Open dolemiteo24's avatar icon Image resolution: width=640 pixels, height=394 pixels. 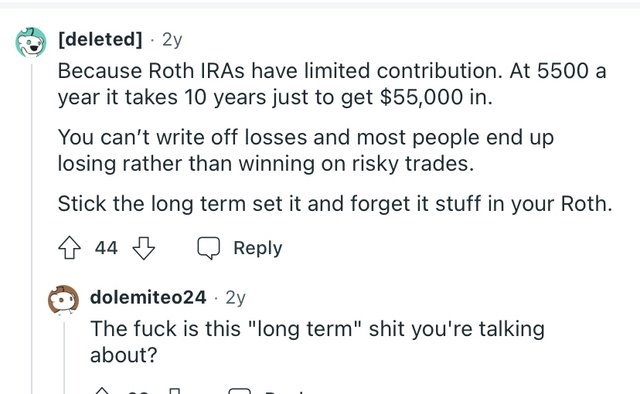click(x=63, y=300)
